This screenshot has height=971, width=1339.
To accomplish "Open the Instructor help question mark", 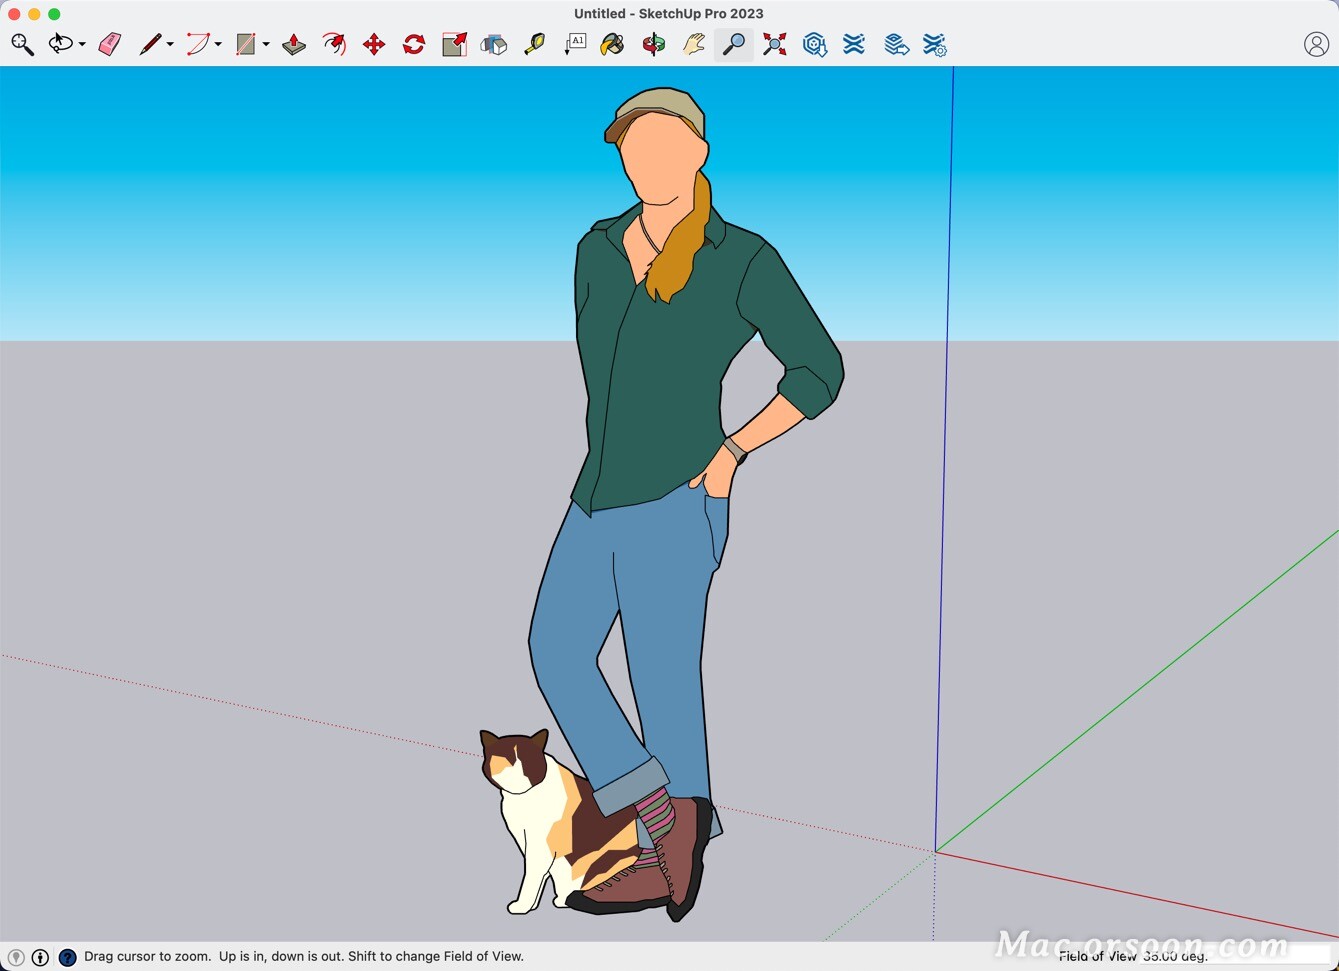I will tap(67, 957).
